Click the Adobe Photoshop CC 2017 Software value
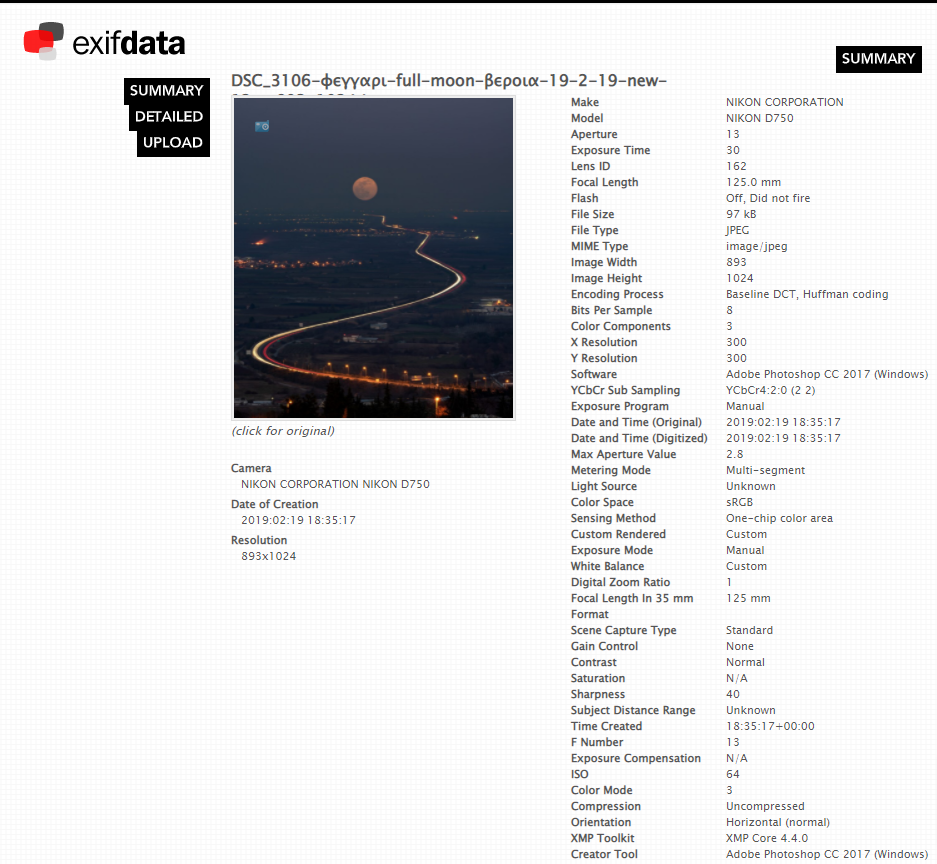 click(x=826, y=374)
